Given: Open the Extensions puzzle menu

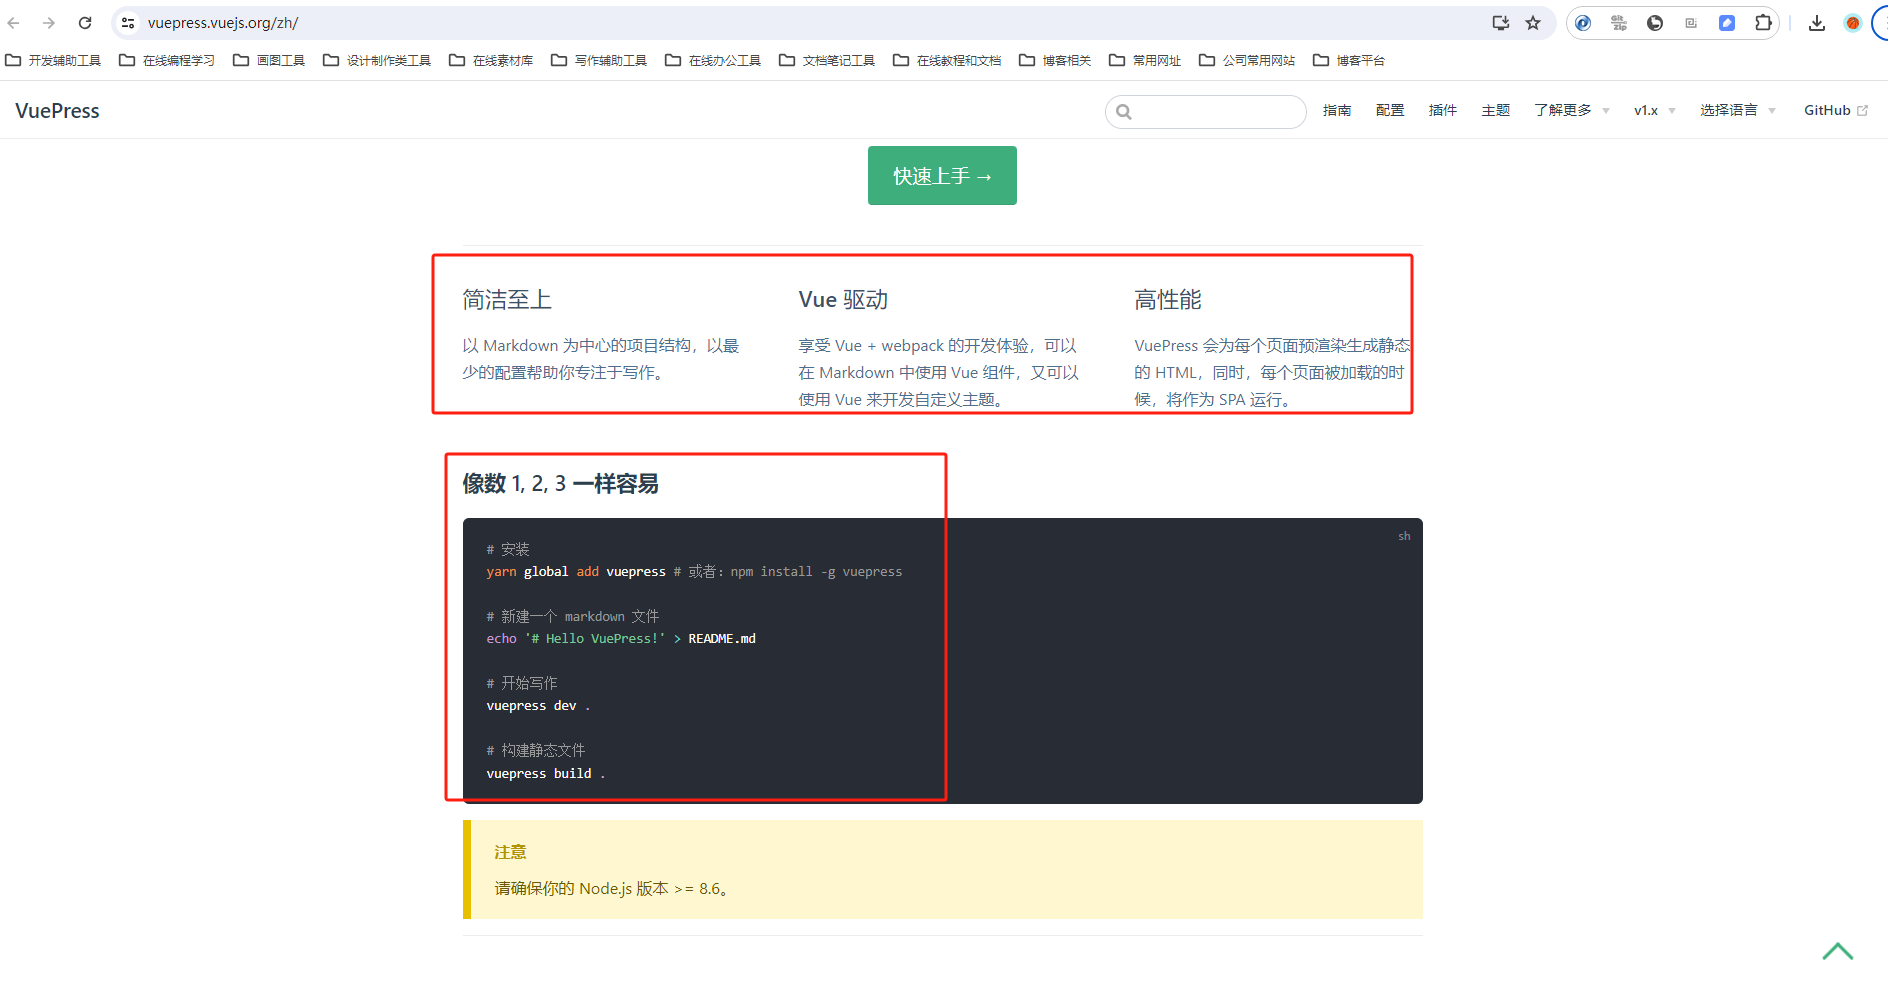Looking at the screenshot, I should pyautogui.click(x=1763, y=23).
